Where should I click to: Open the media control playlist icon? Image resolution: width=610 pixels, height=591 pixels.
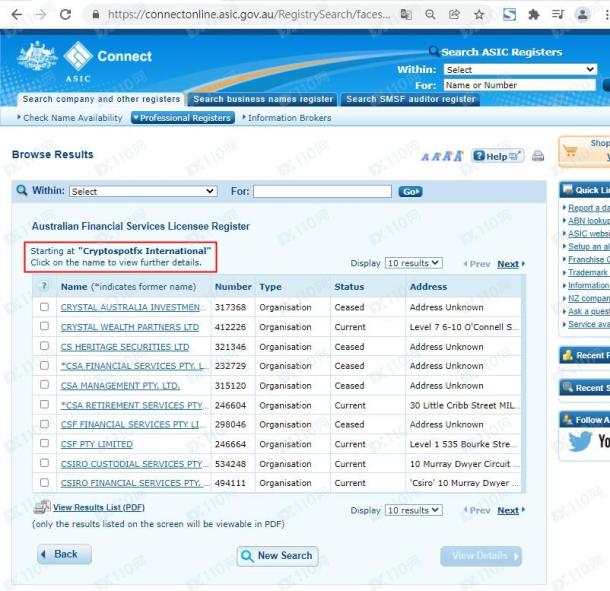[558, 15]
